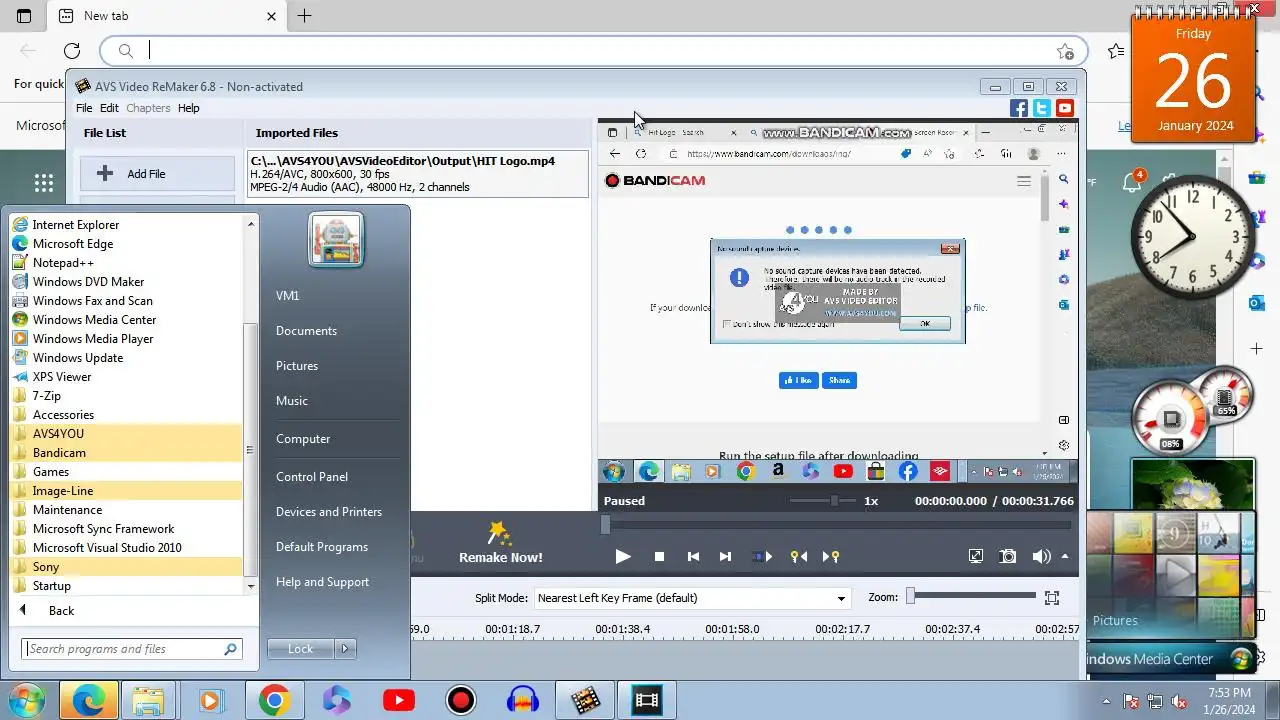
Task: Click zoom-to-fit icon beside Zoom slider
Action: 1051,598
